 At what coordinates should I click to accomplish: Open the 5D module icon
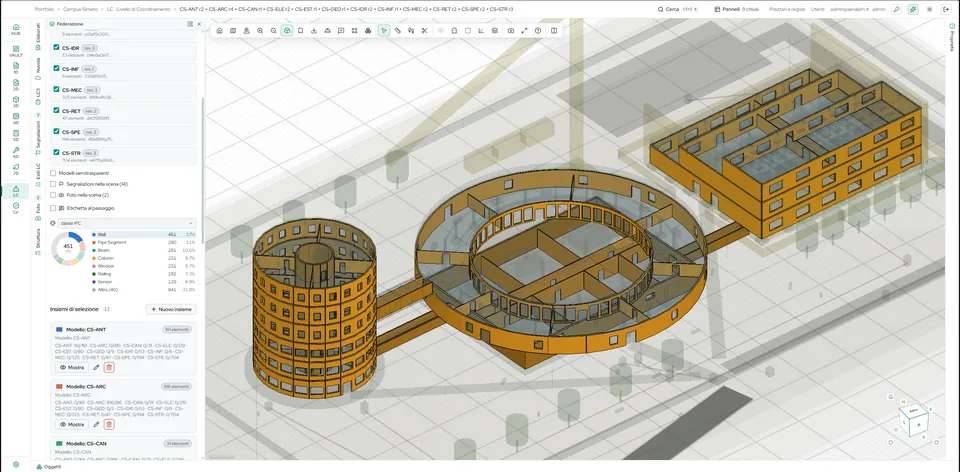pyautogui.click(x=15, y=135)
